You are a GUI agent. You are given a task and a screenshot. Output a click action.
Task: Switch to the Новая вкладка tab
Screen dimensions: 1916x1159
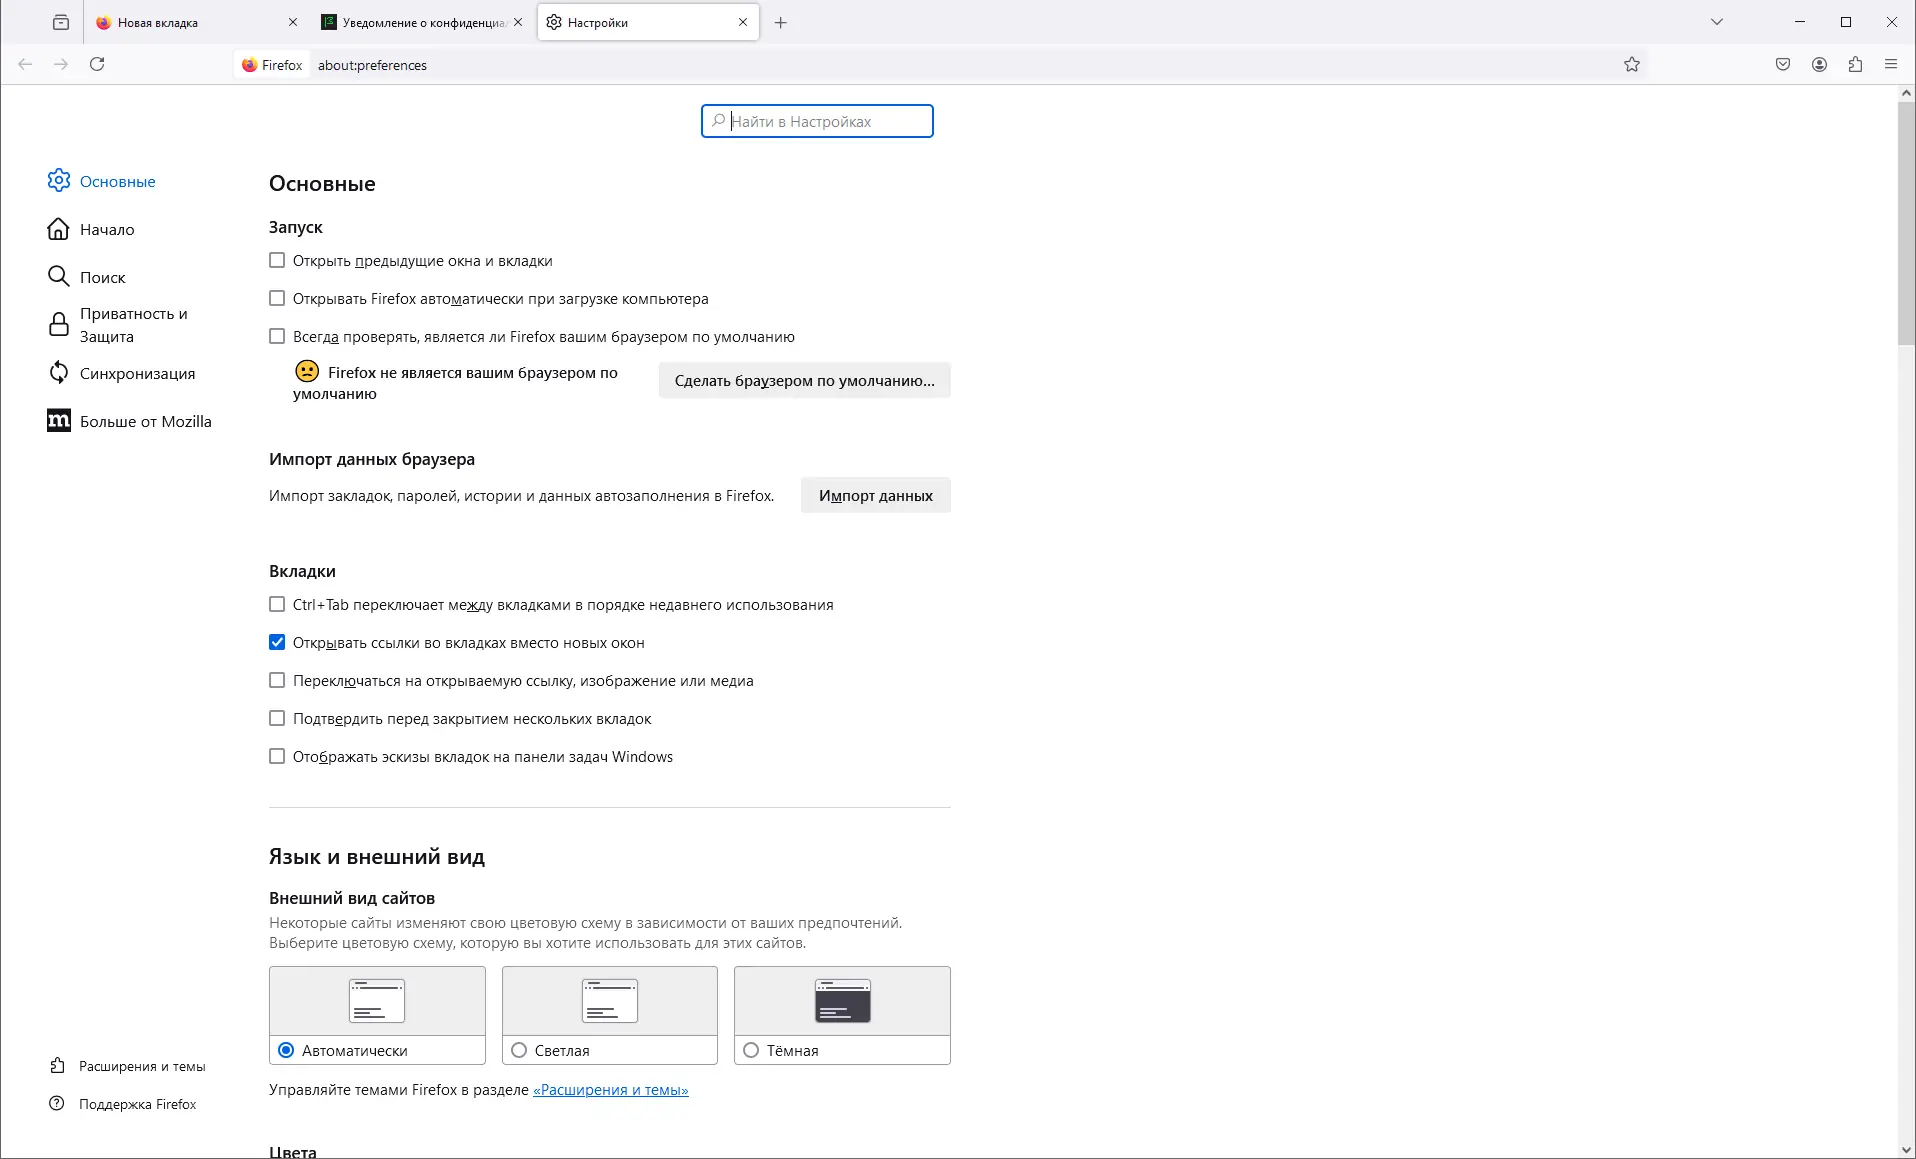coord(198,22)
